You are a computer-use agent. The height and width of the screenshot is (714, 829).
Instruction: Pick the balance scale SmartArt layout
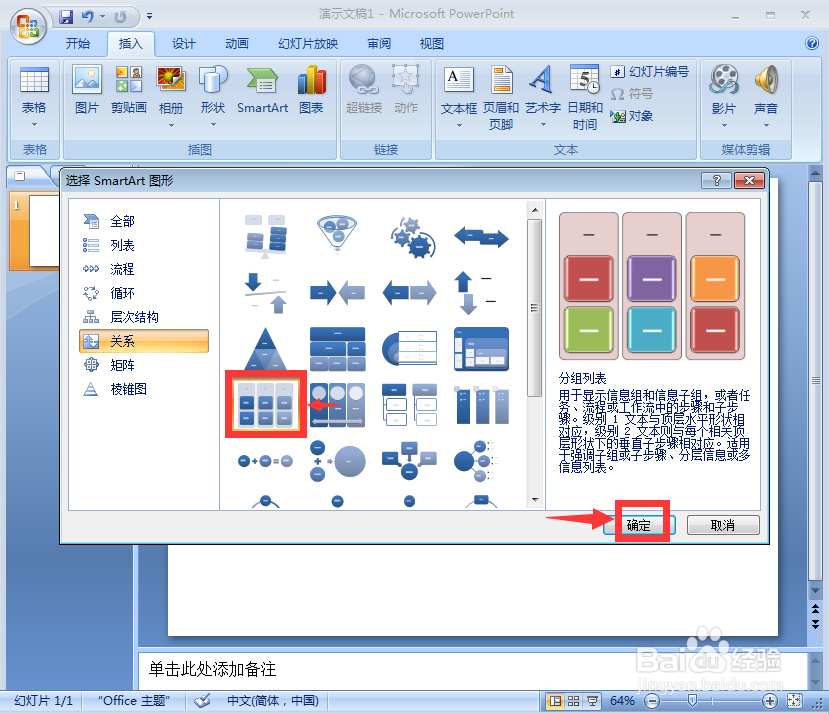coord(265,235)
